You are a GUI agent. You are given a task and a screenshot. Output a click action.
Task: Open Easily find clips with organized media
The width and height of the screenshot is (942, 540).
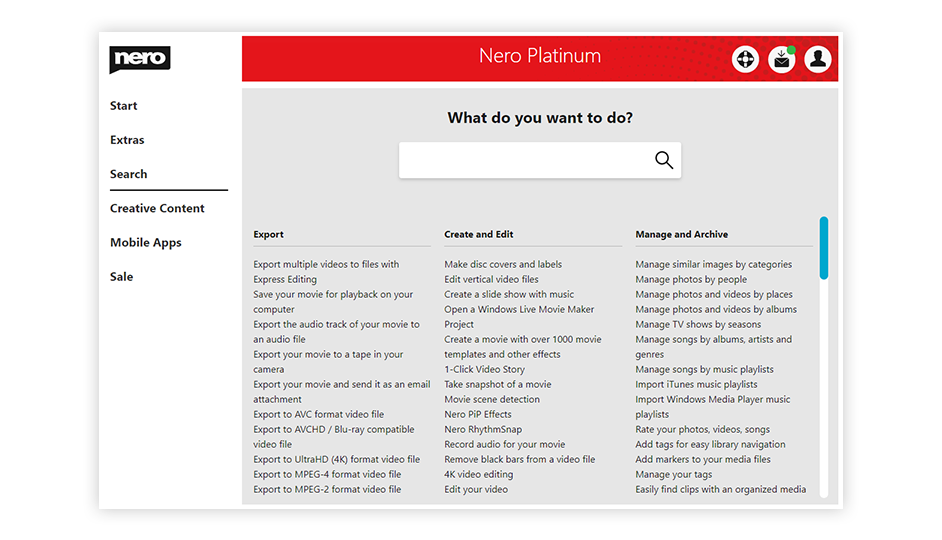coord(721,490)
